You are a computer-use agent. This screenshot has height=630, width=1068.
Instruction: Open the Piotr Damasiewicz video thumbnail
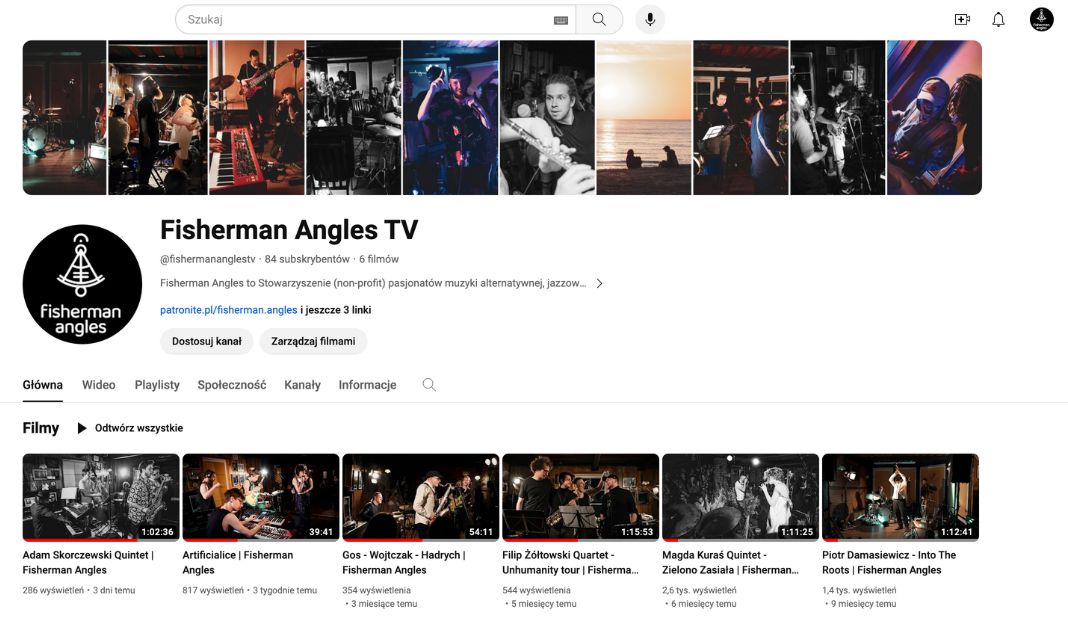click(x=900, y=497)
